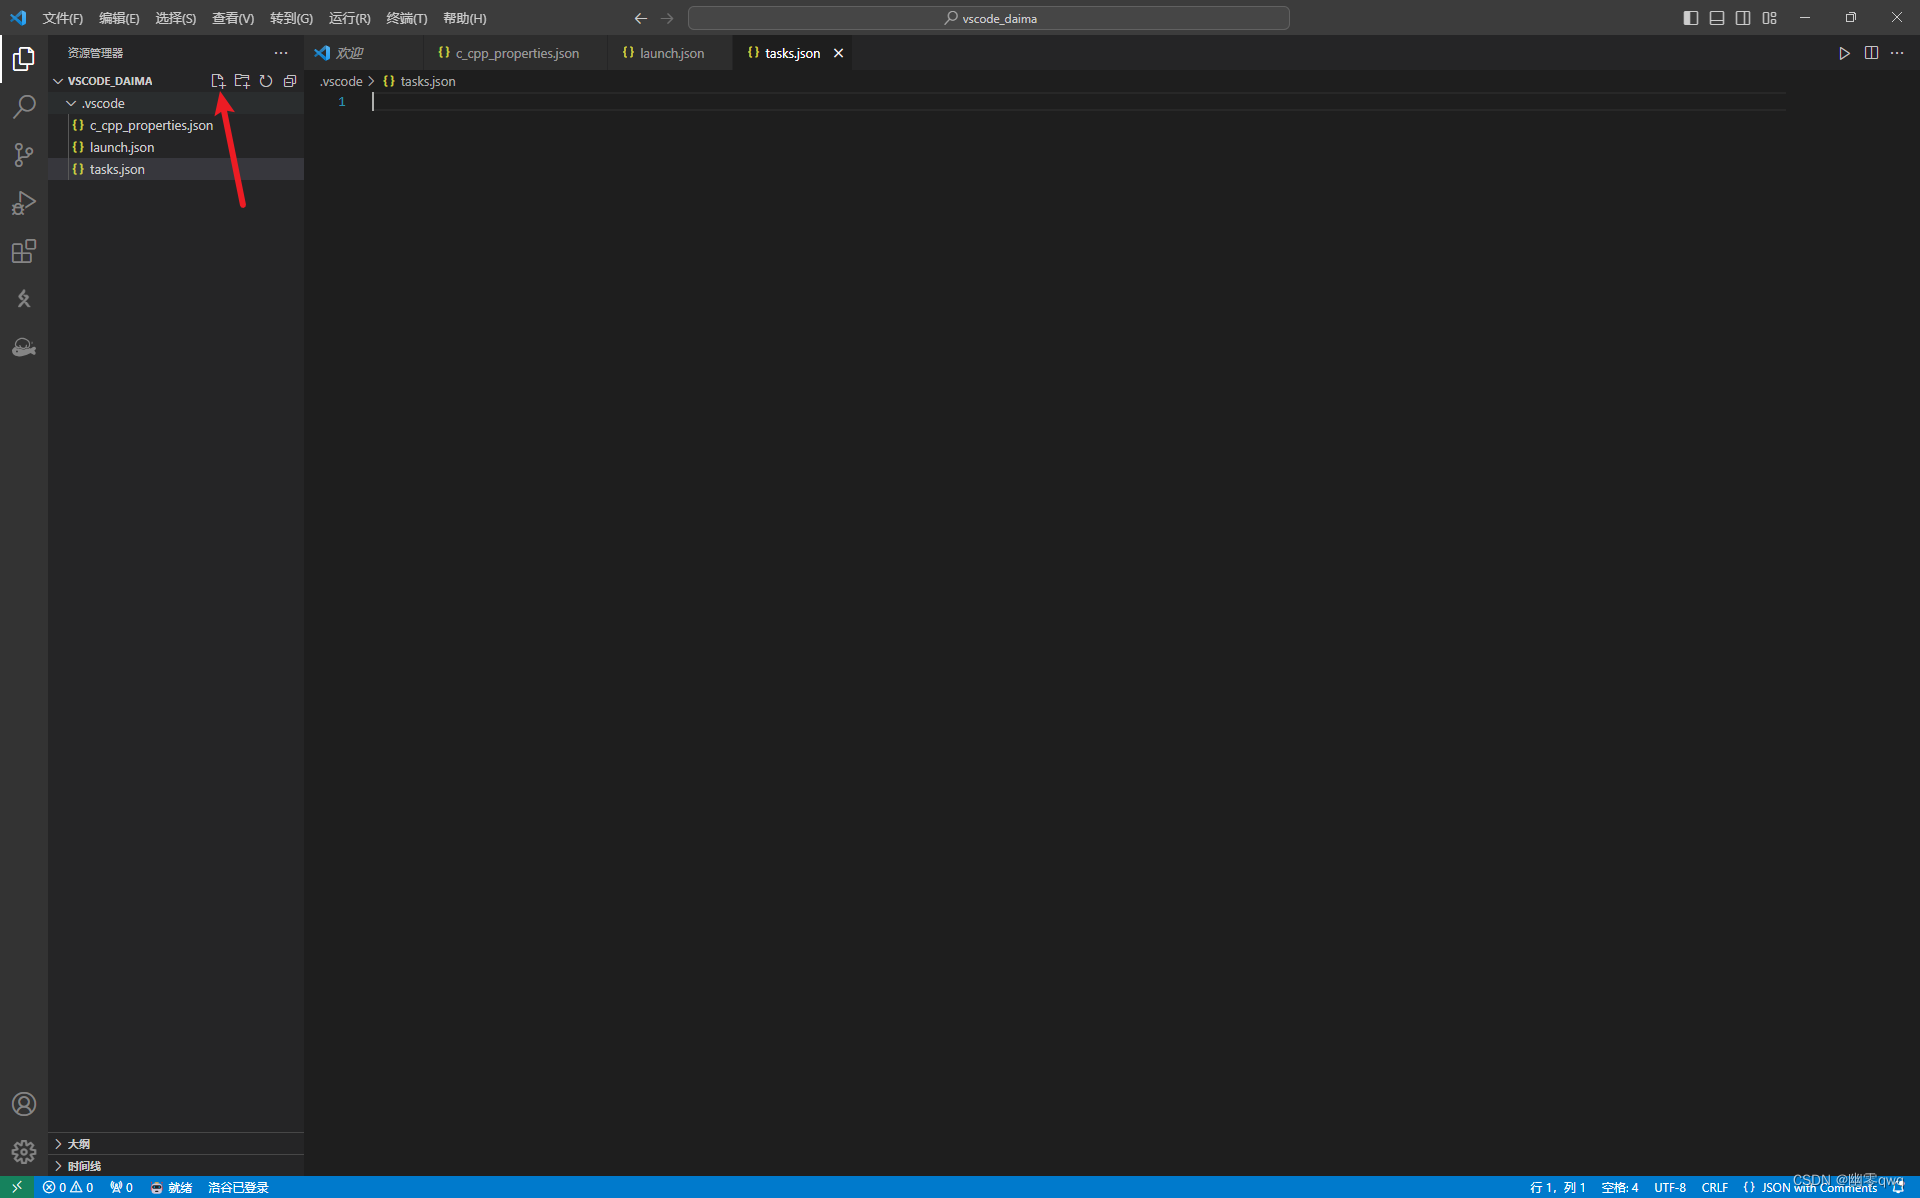The image size is (1920, 1198).
Task: Click the New Folder icon in explorer header
Action: coord(242,81)
